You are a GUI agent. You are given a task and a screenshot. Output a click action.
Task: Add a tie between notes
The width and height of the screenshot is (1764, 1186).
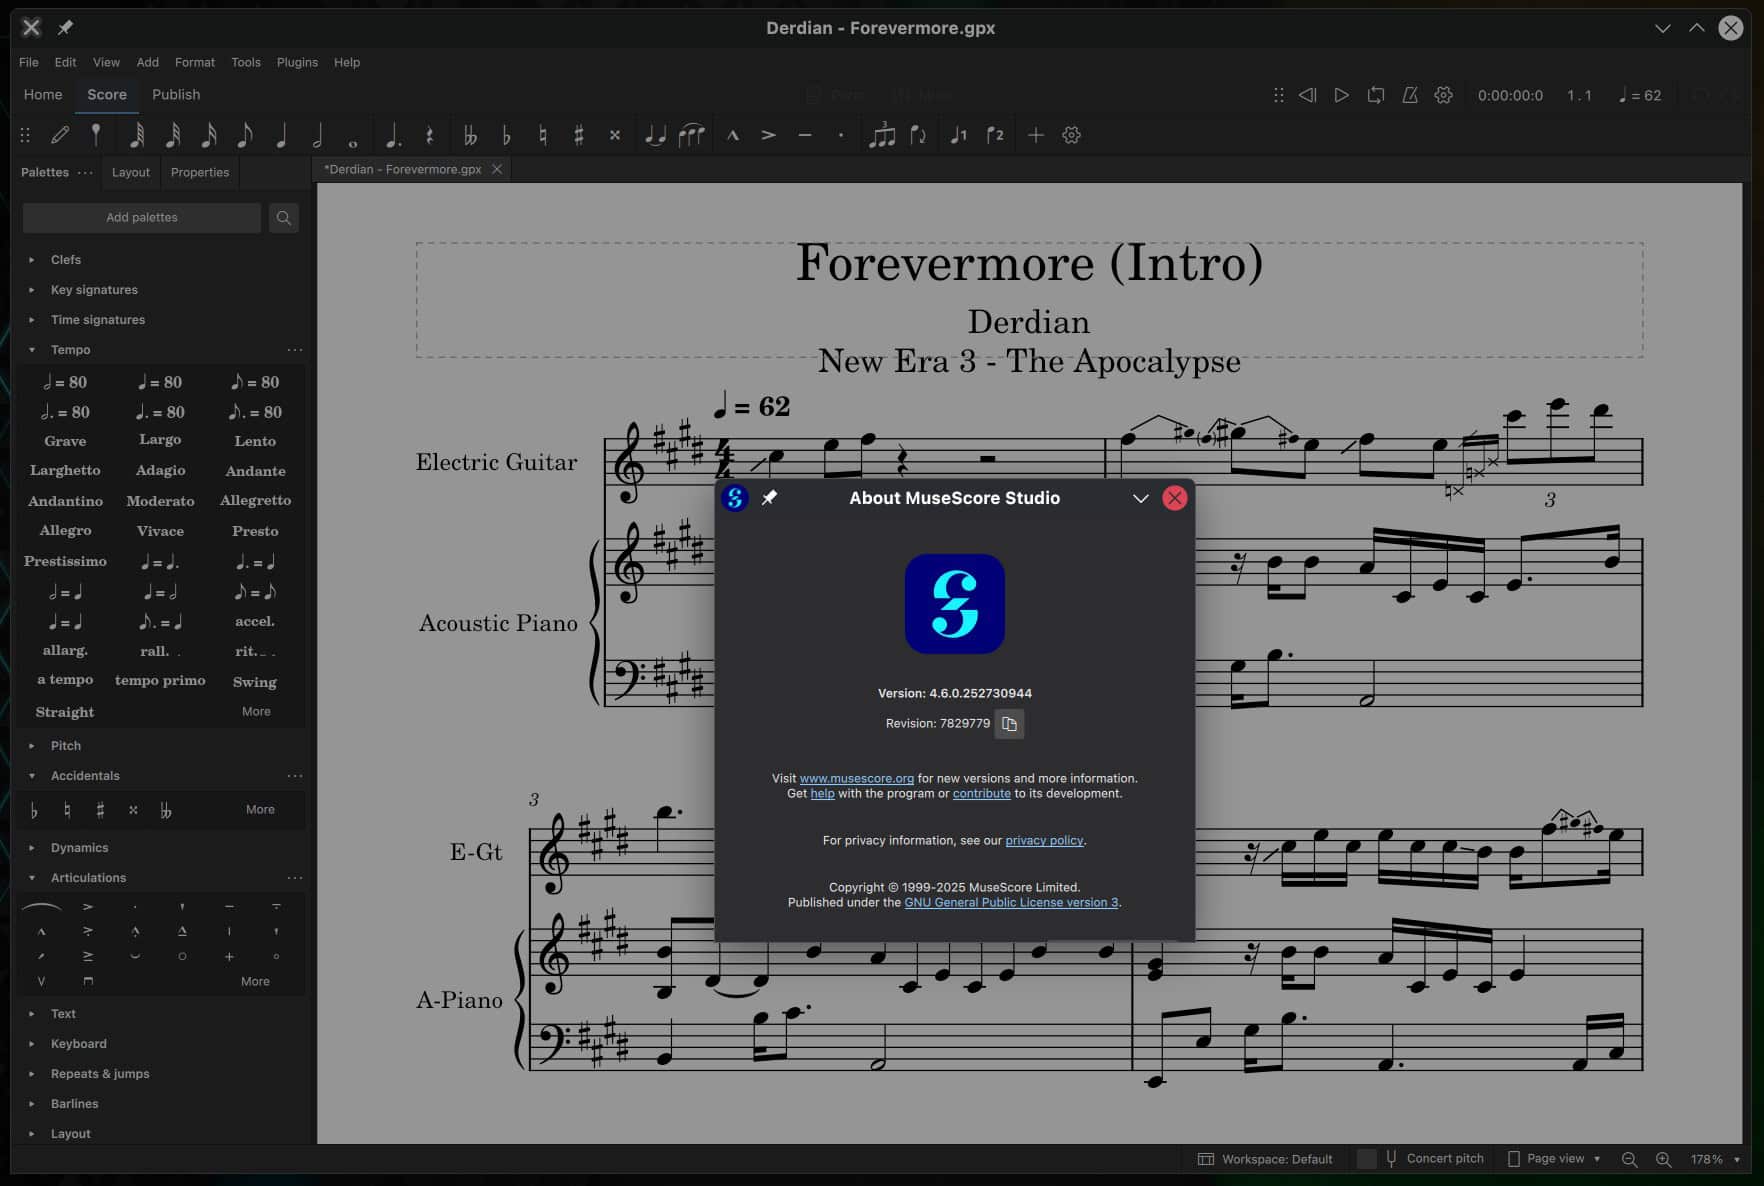point(655,135)
